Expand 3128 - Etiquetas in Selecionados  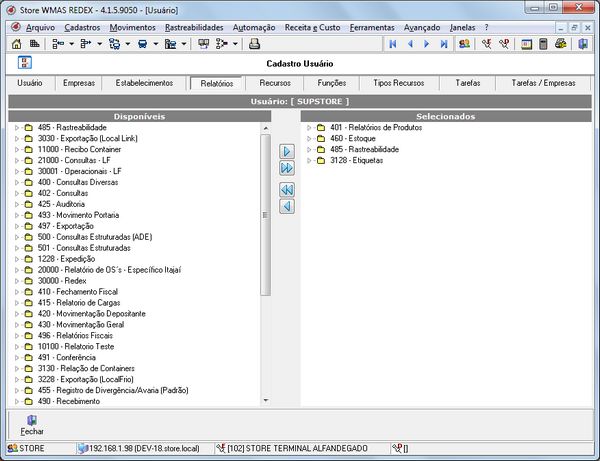(309, 161)
